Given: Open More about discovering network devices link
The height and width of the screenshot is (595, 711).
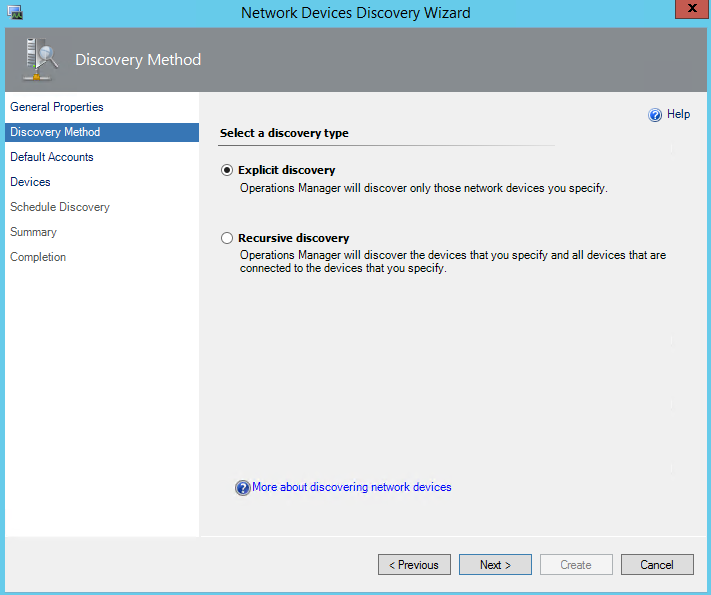Looking at the screenshot, I should (x=352, y=487).
